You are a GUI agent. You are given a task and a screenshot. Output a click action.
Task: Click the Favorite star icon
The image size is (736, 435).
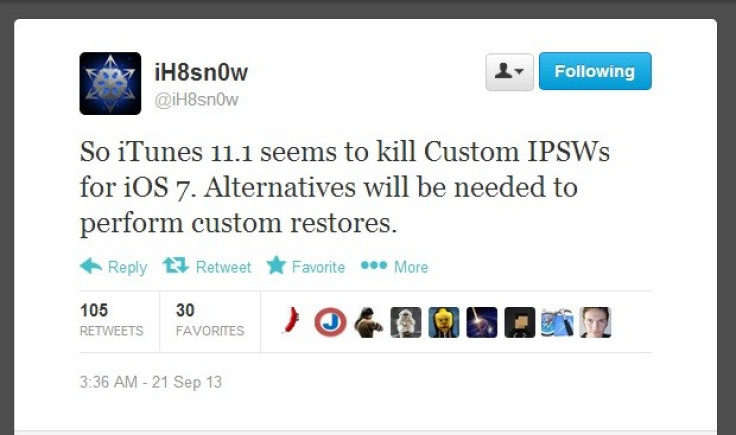pos(276,266)
